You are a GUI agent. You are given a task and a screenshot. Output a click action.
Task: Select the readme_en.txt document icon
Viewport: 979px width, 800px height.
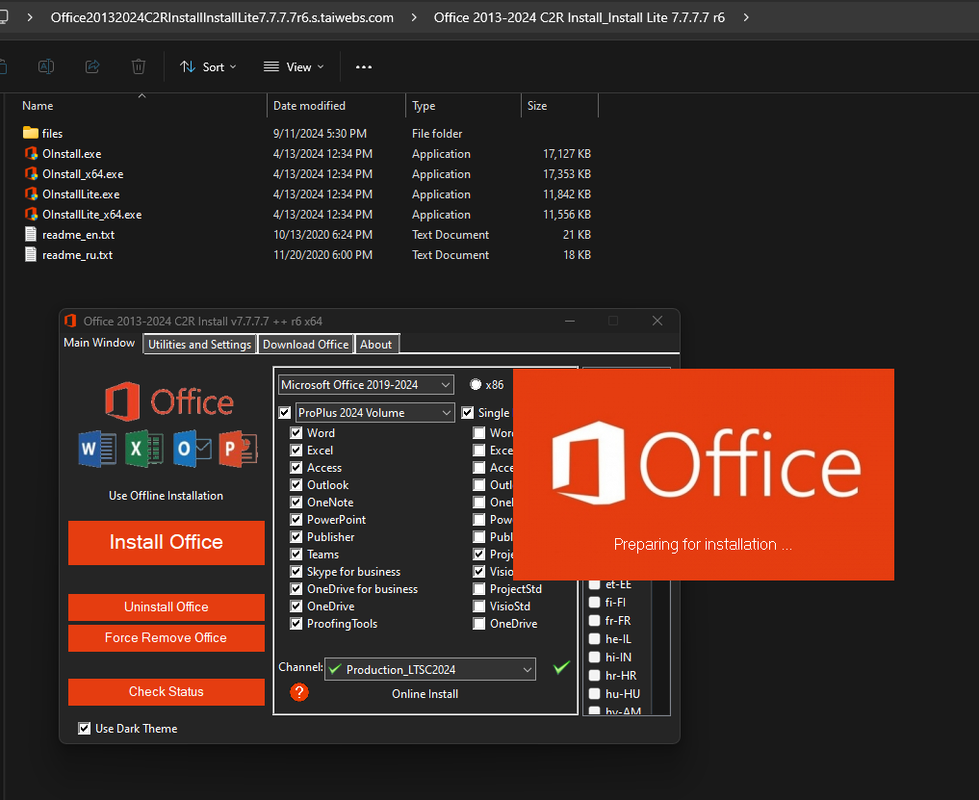click(x=31, y=234)
